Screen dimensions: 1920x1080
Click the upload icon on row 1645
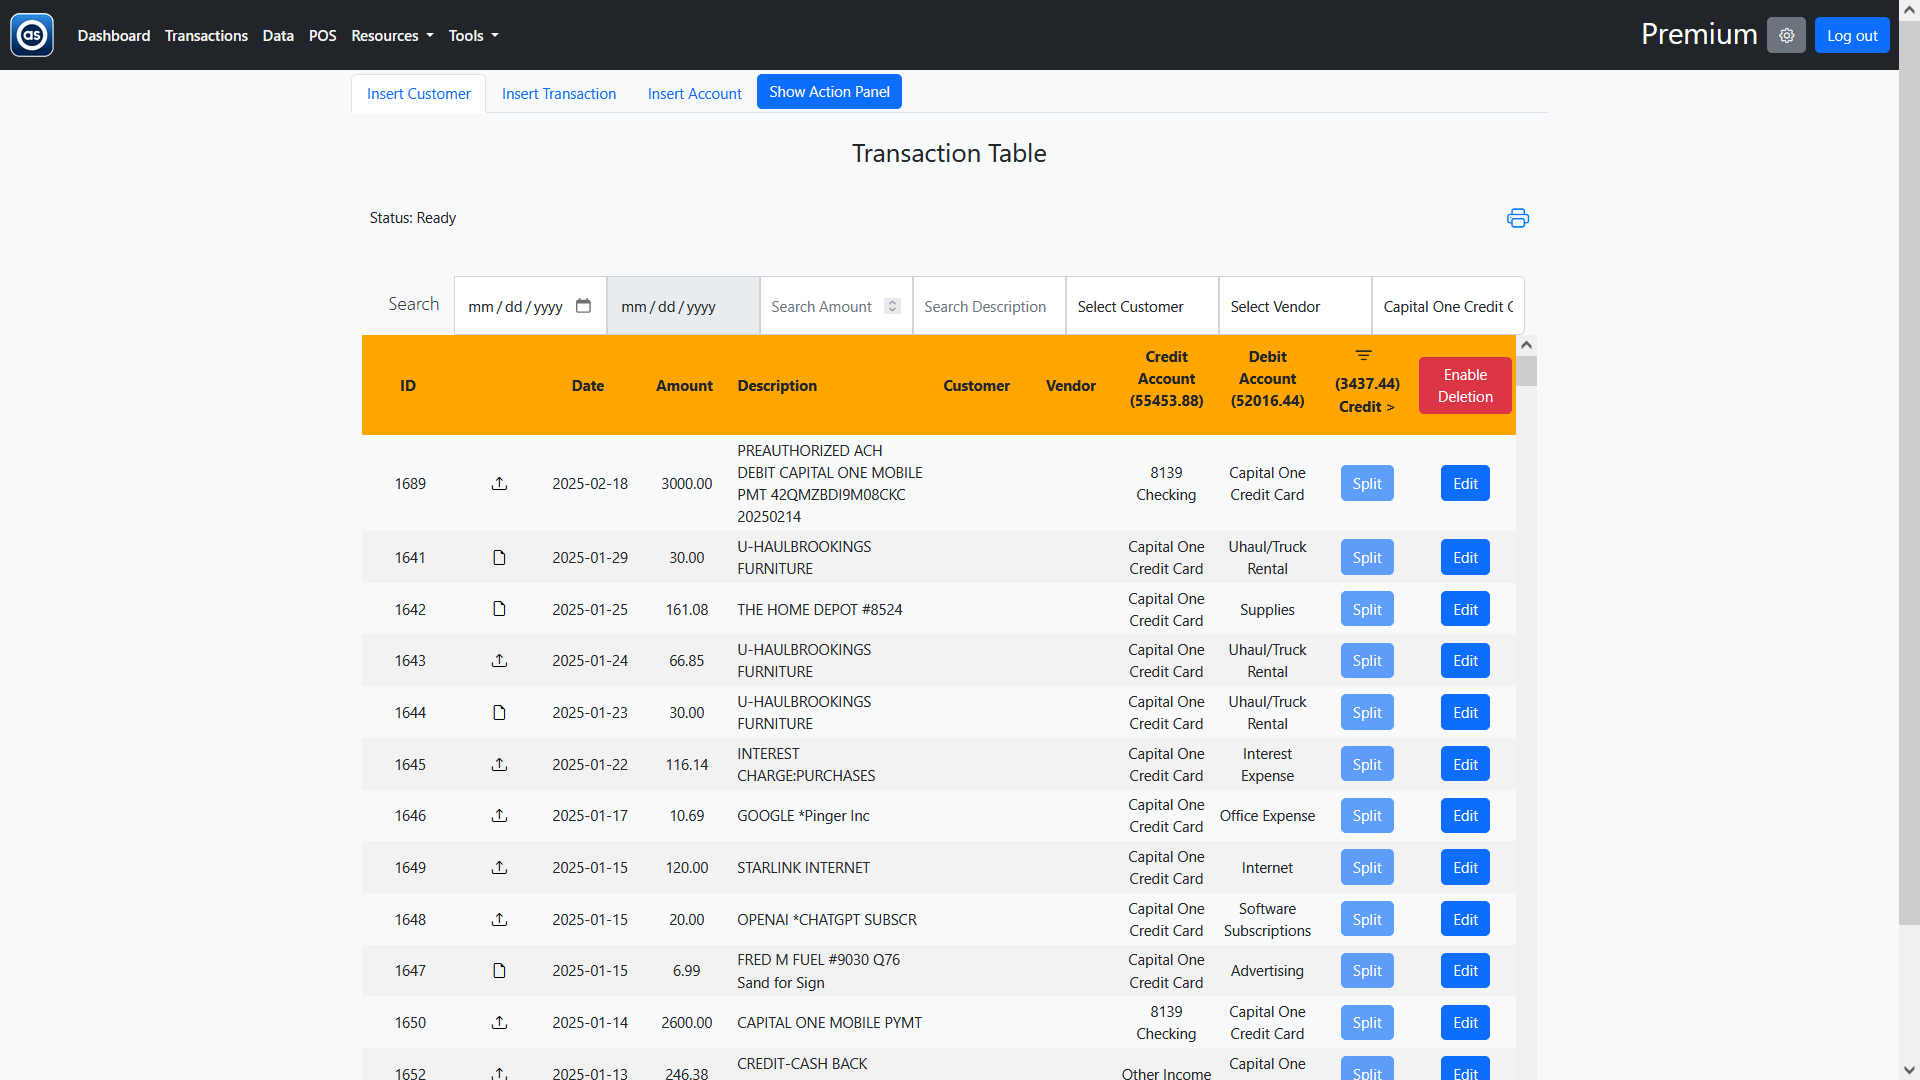coord(500,764)
